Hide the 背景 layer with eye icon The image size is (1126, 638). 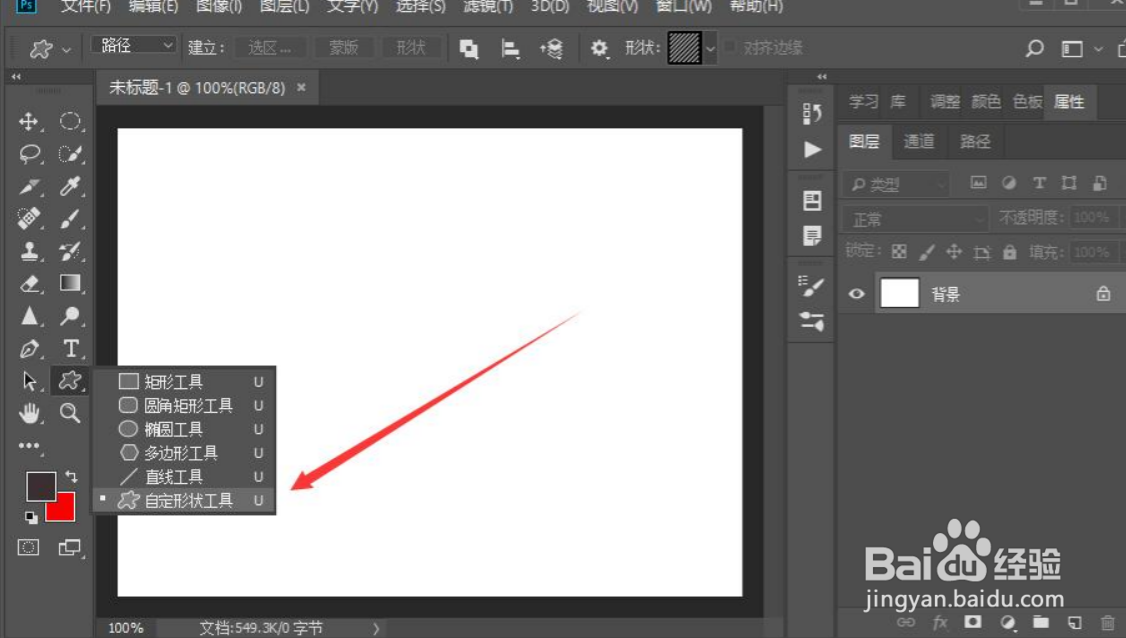point(856,294)
